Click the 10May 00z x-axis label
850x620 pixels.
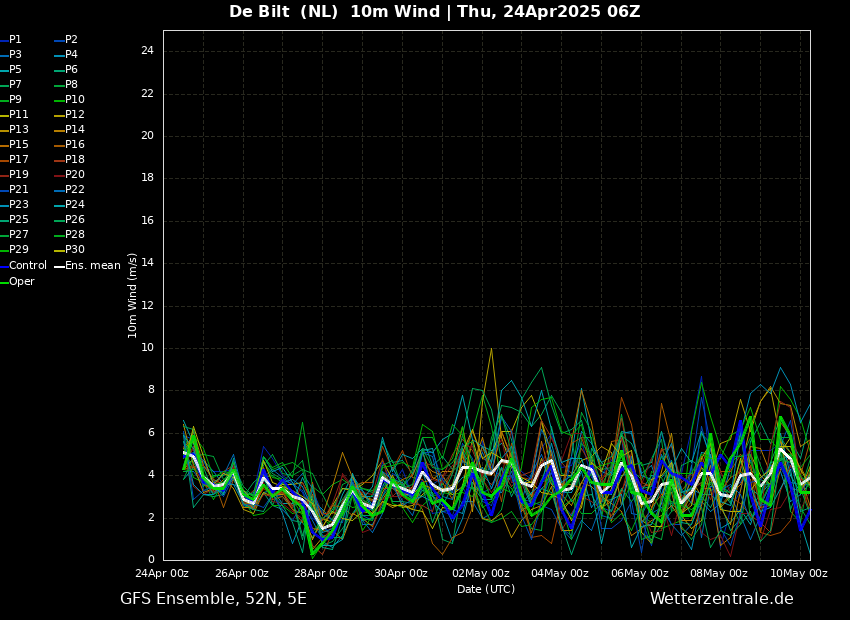(798, 574)
